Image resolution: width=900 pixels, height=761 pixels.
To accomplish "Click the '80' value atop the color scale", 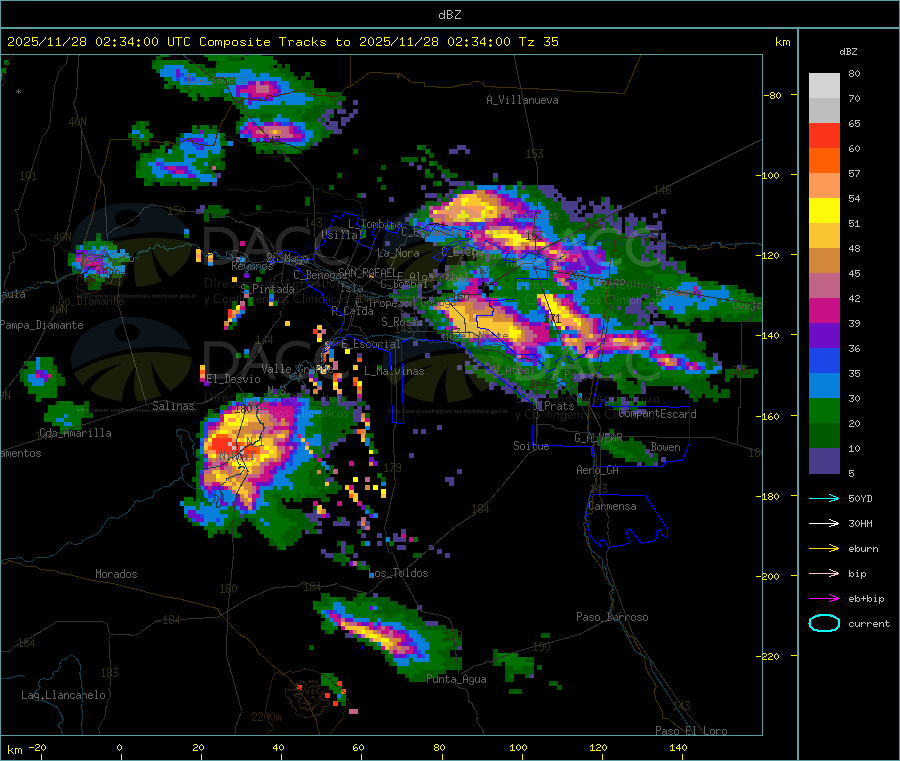I will point(854,73).
